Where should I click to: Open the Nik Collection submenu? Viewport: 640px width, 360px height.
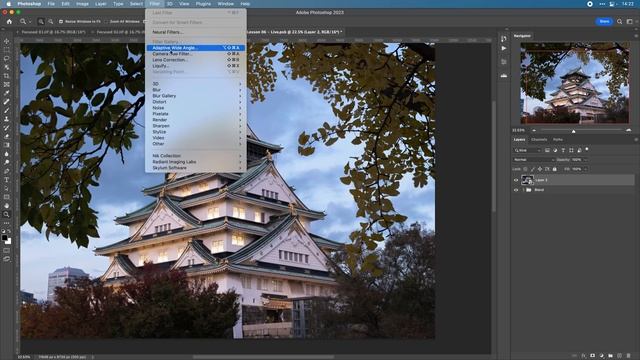196,156
